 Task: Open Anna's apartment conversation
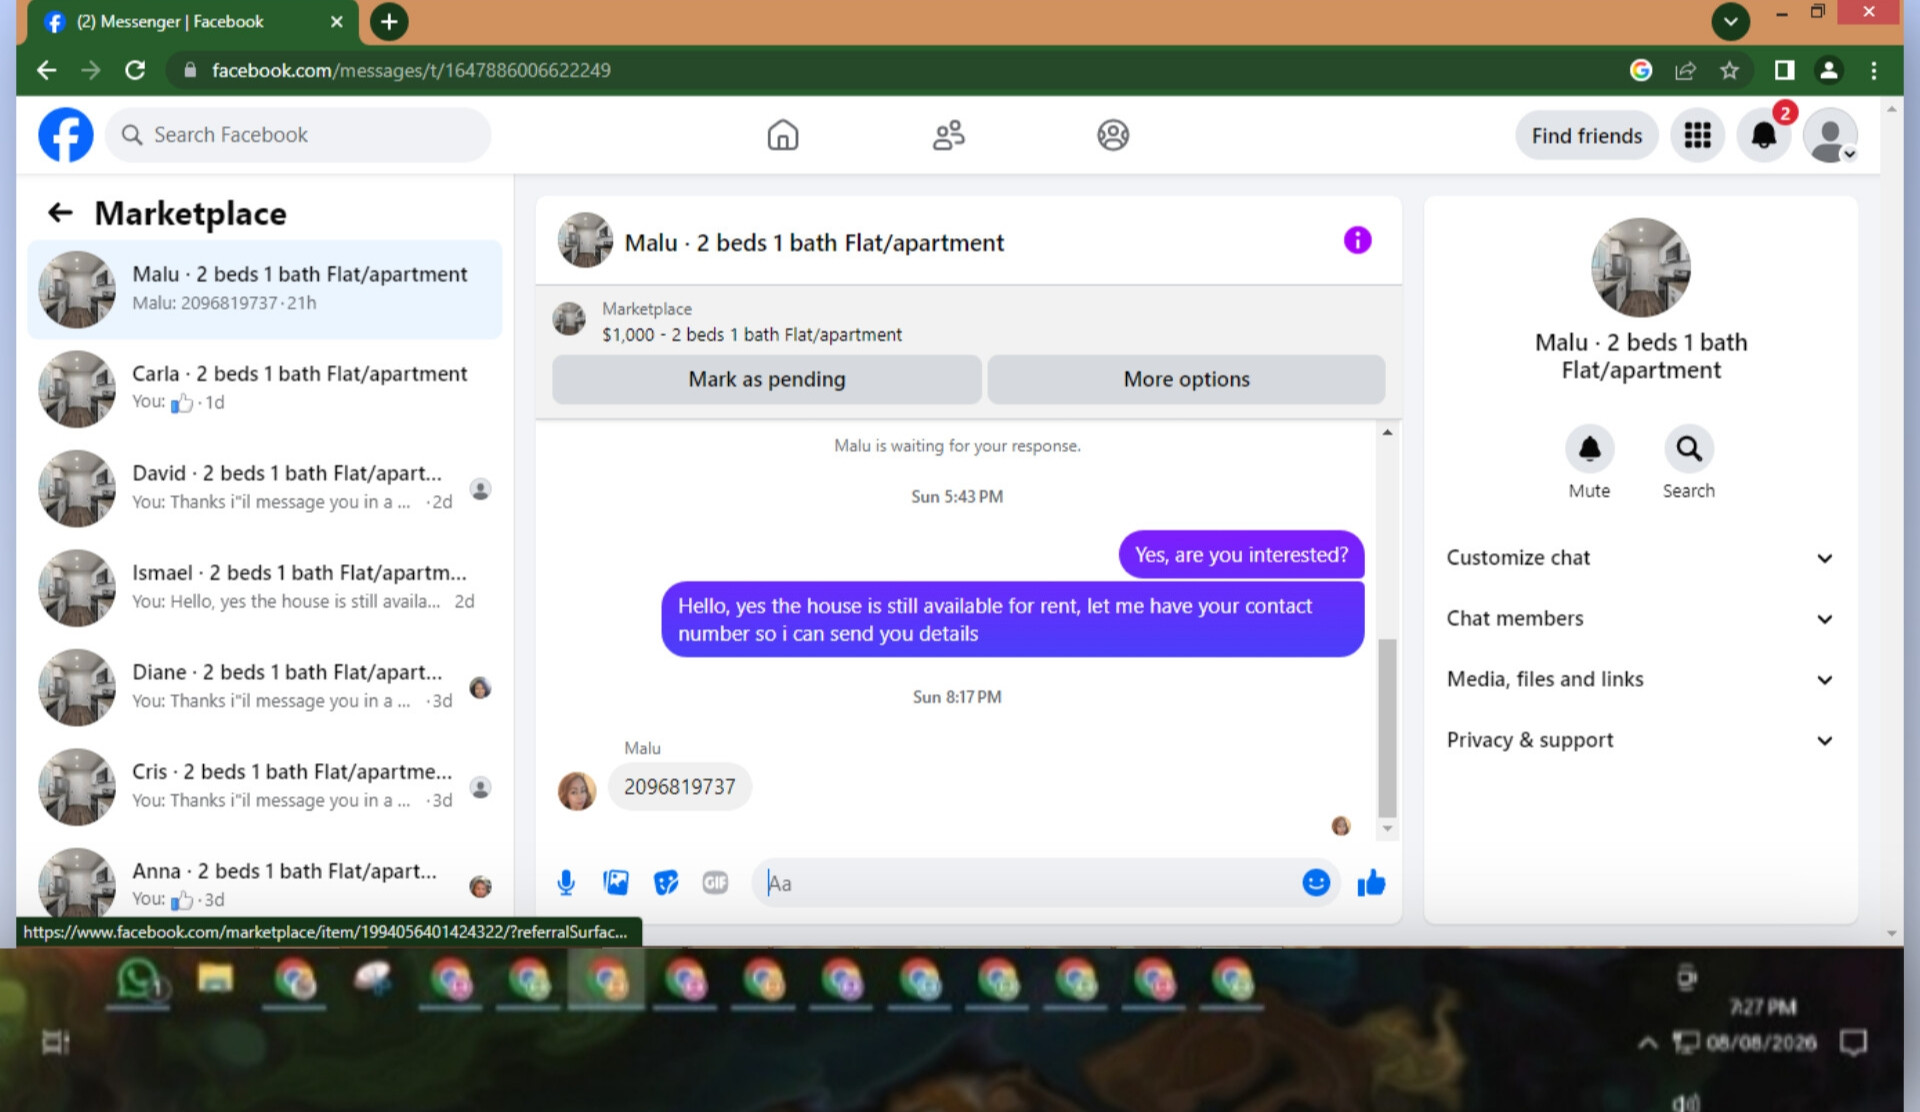click(x=265, y=882)
